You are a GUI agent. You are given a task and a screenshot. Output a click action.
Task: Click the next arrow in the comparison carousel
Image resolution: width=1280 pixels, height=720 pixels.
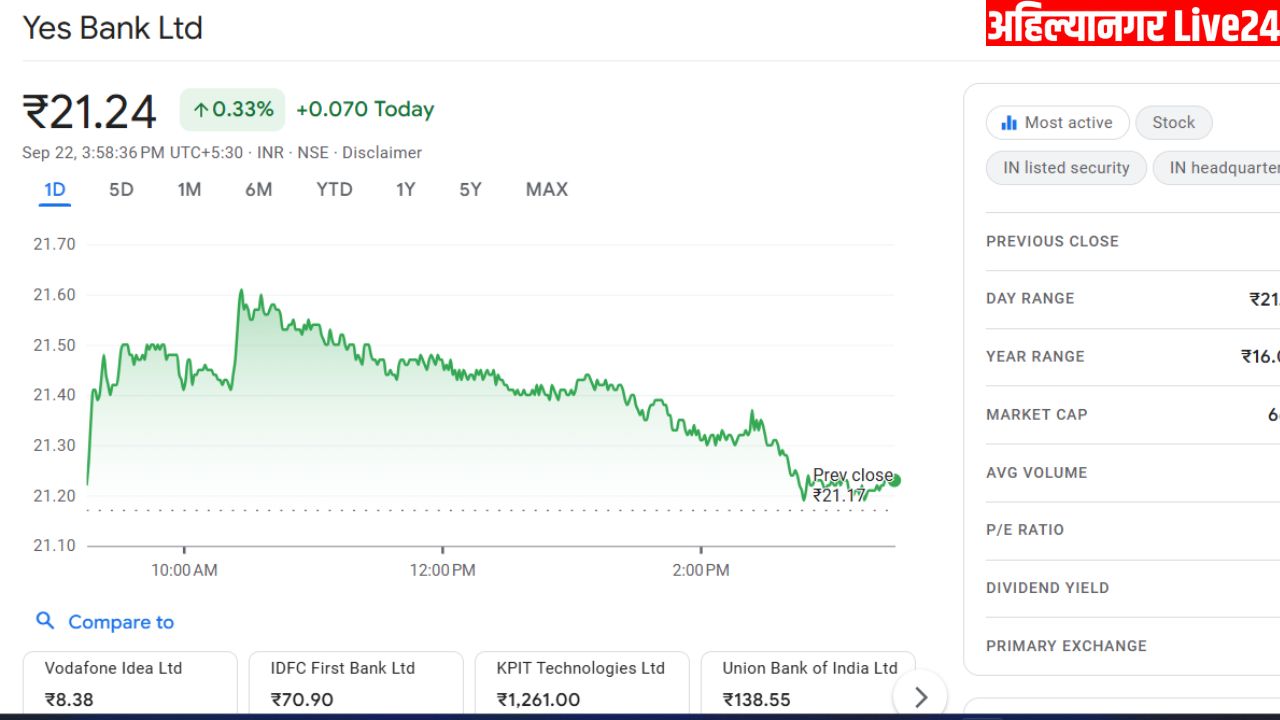click(x=921, y=697)
